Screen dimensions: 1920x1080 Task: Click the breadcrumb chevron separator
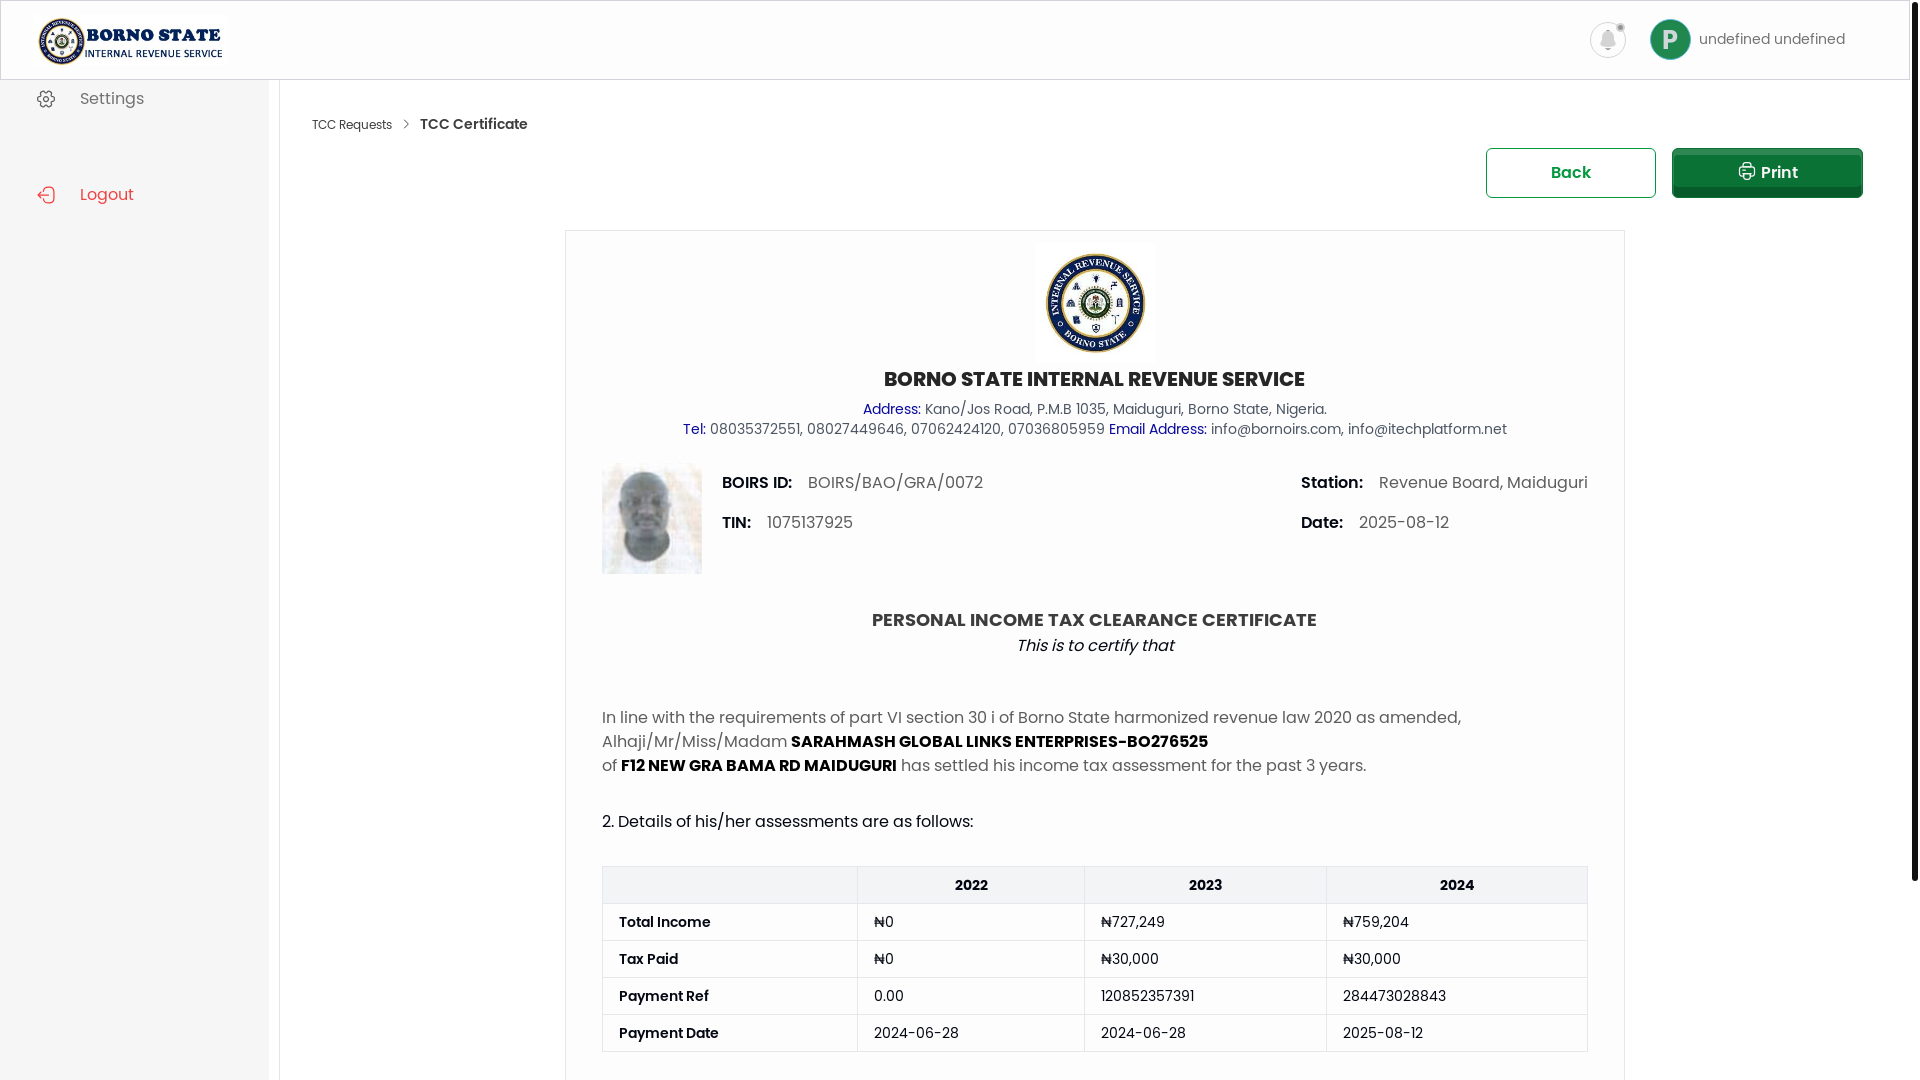[x=406, y=124]
